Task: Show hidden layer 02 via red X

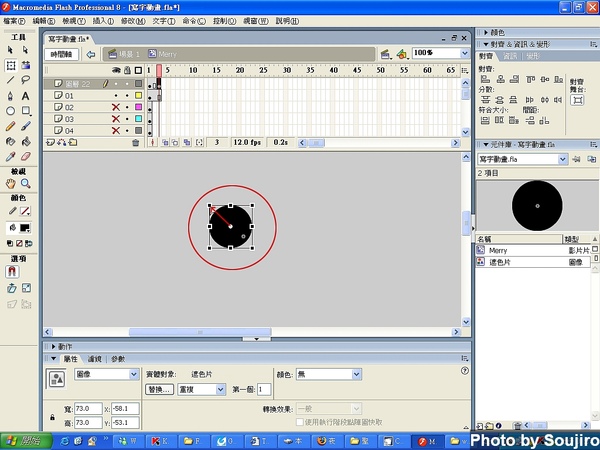Action: tap(115, 107)
